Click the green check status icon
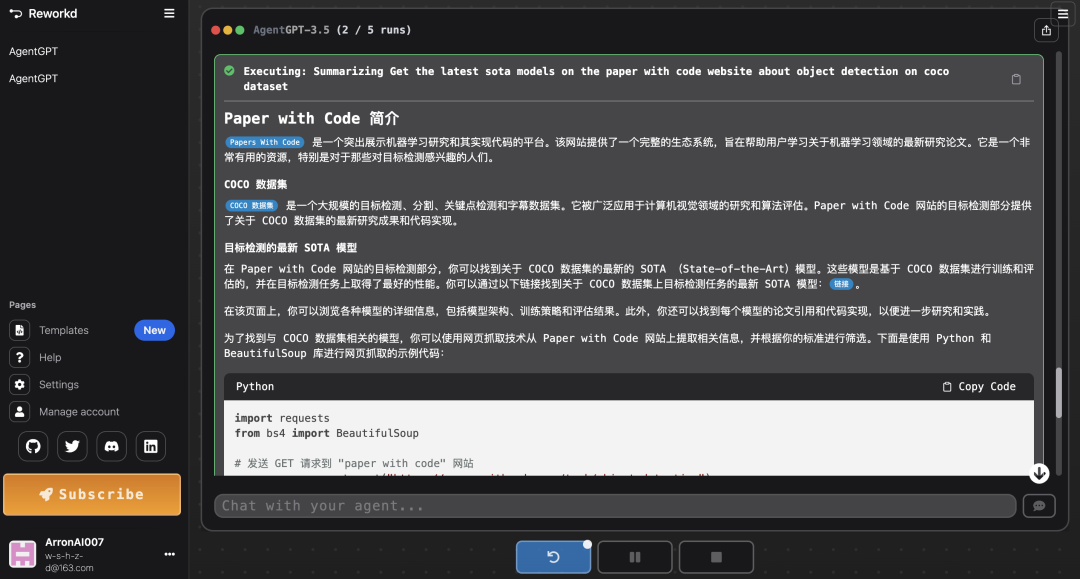This screenshot has height=579, width=1080. coord(229,71)
